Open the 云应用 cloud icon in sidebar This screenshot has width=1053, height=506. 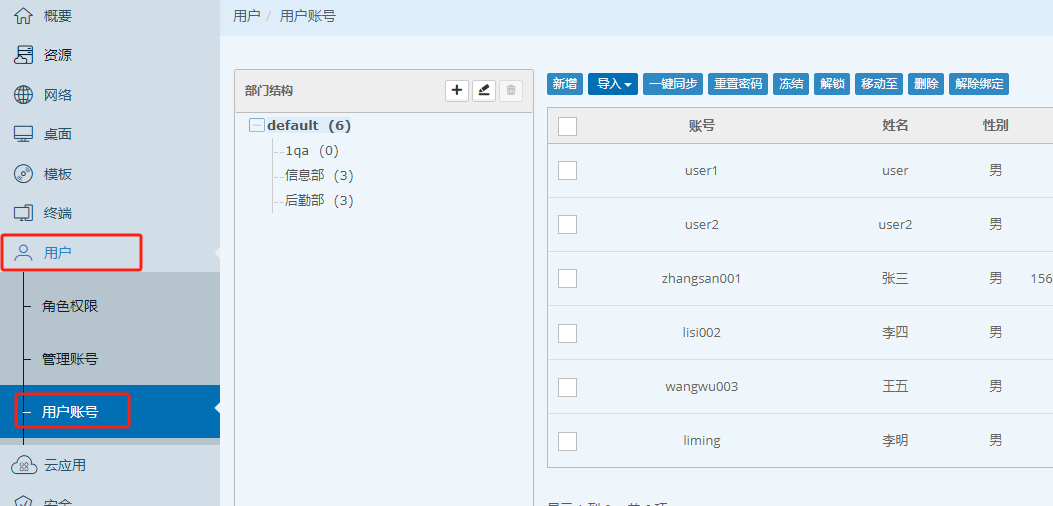pos(23,465)
